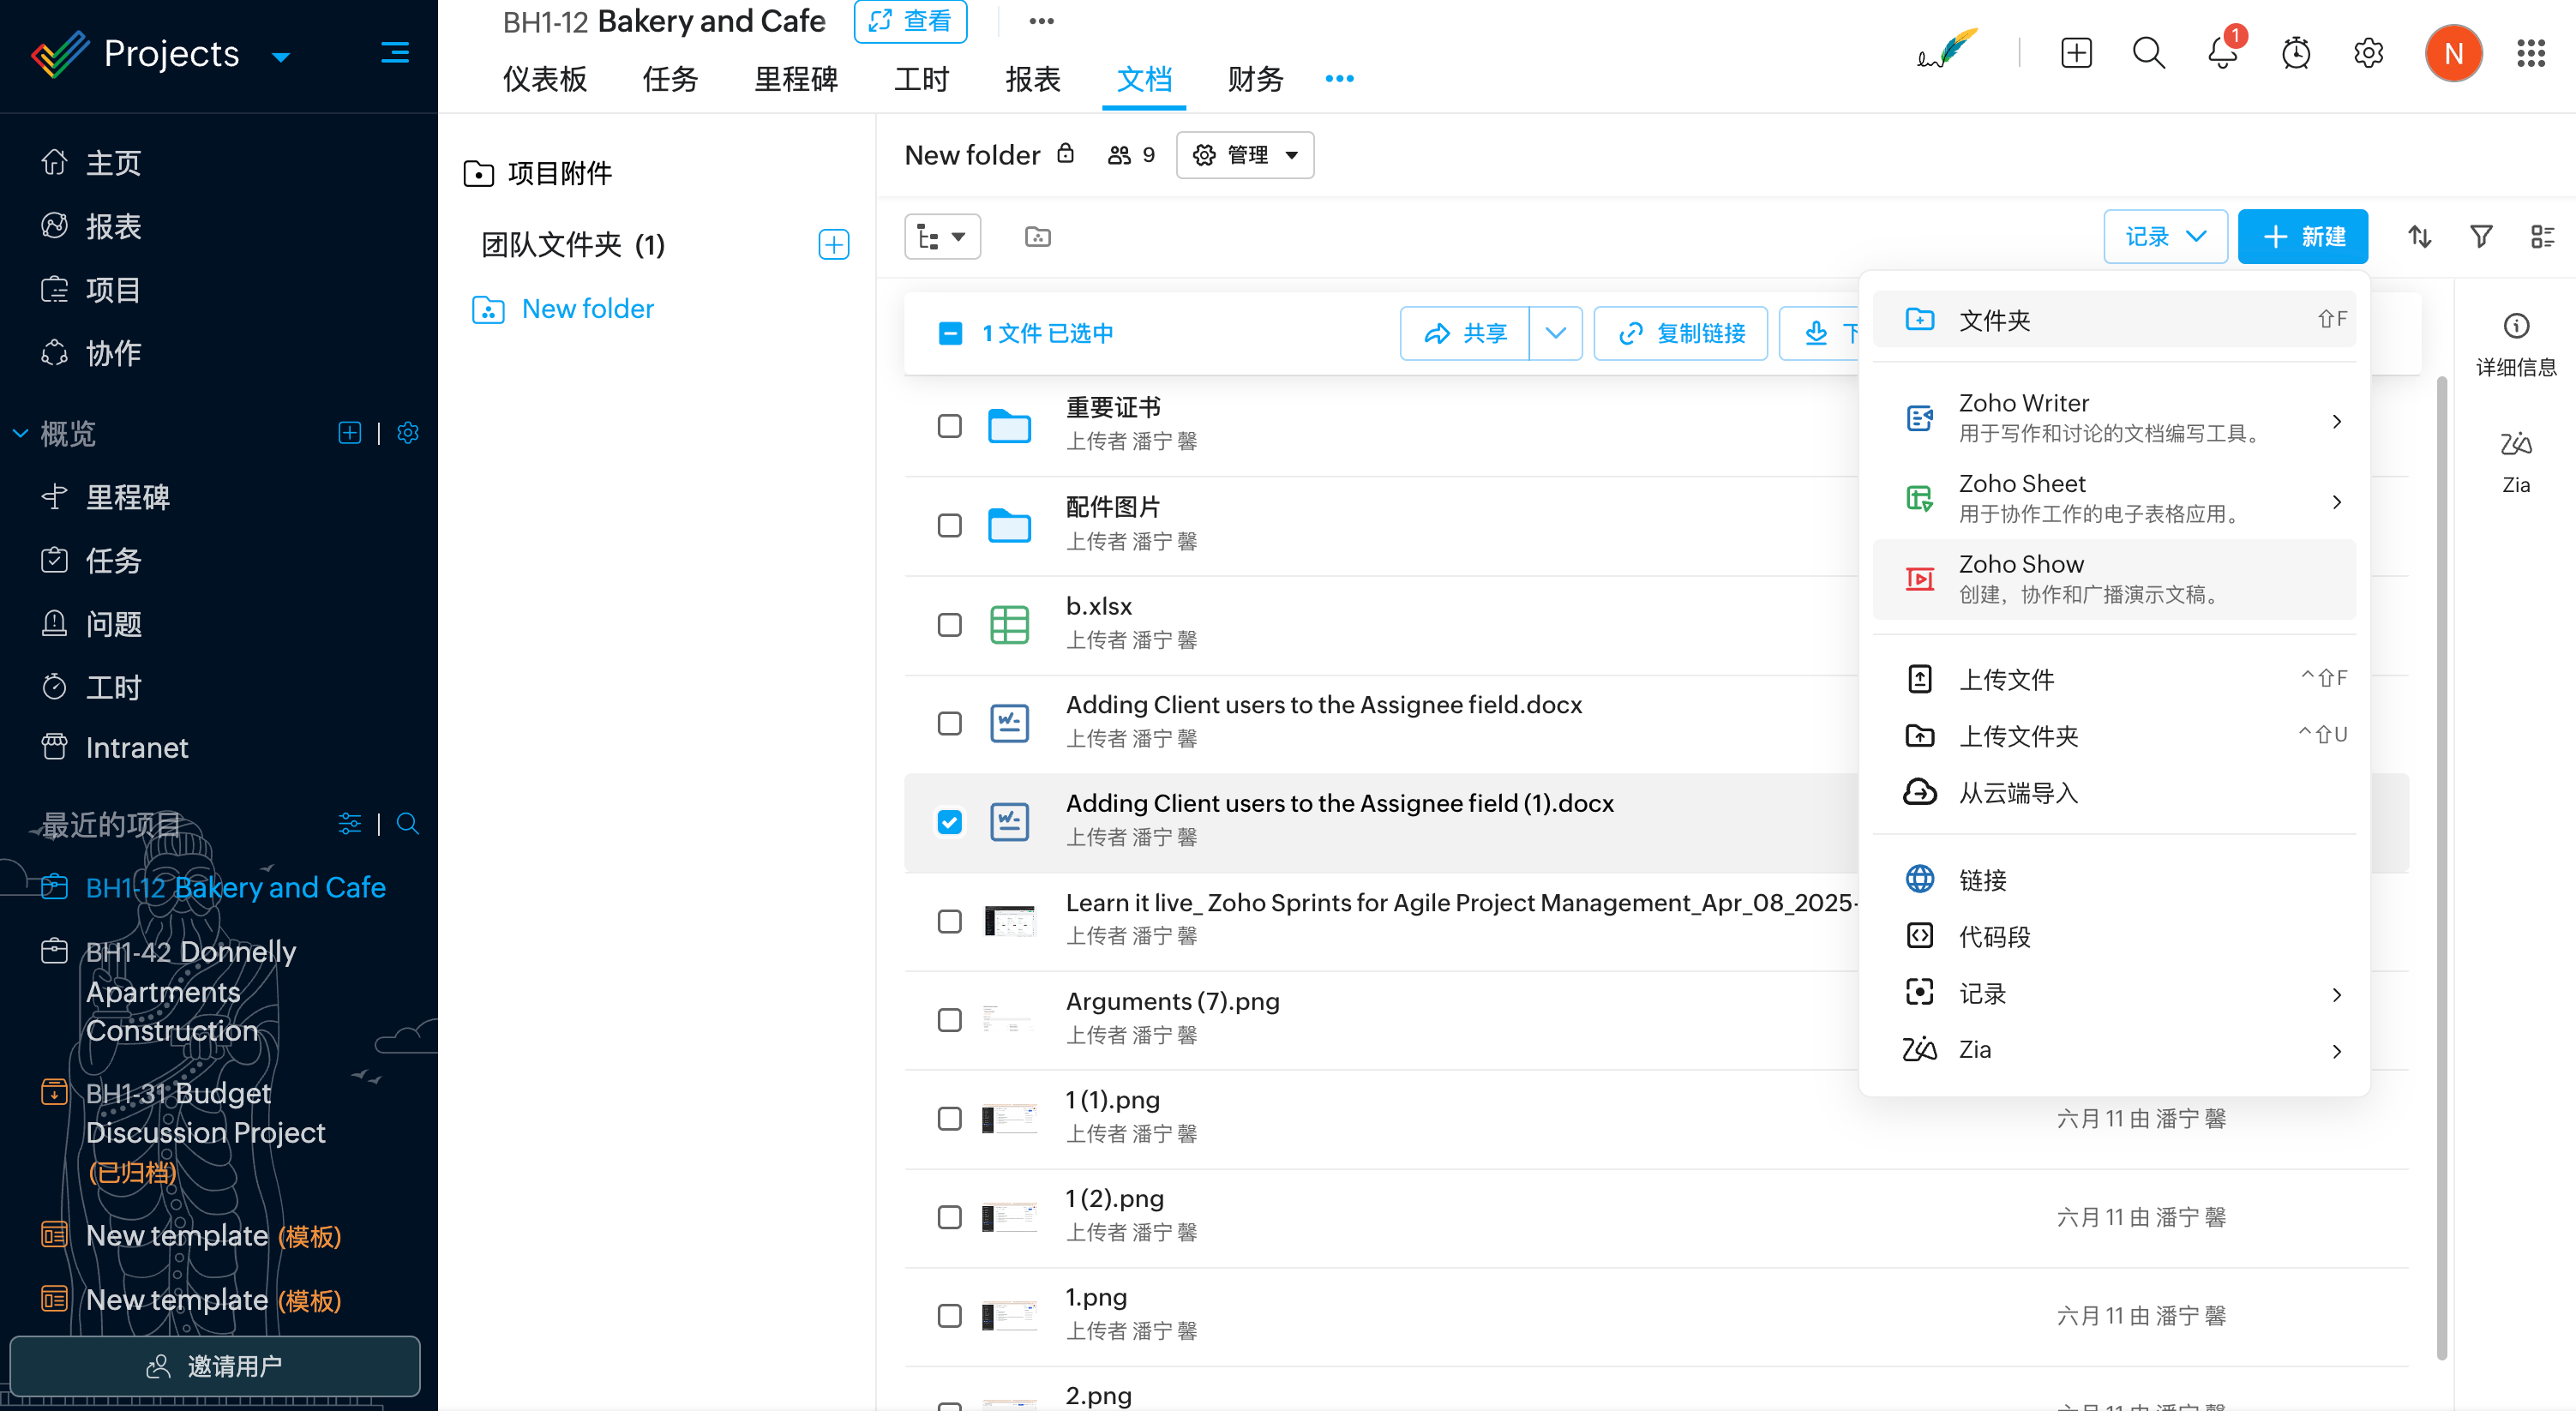Open the 管理 dropdown
2576x1411 pixels.
tap(1245, 155)
